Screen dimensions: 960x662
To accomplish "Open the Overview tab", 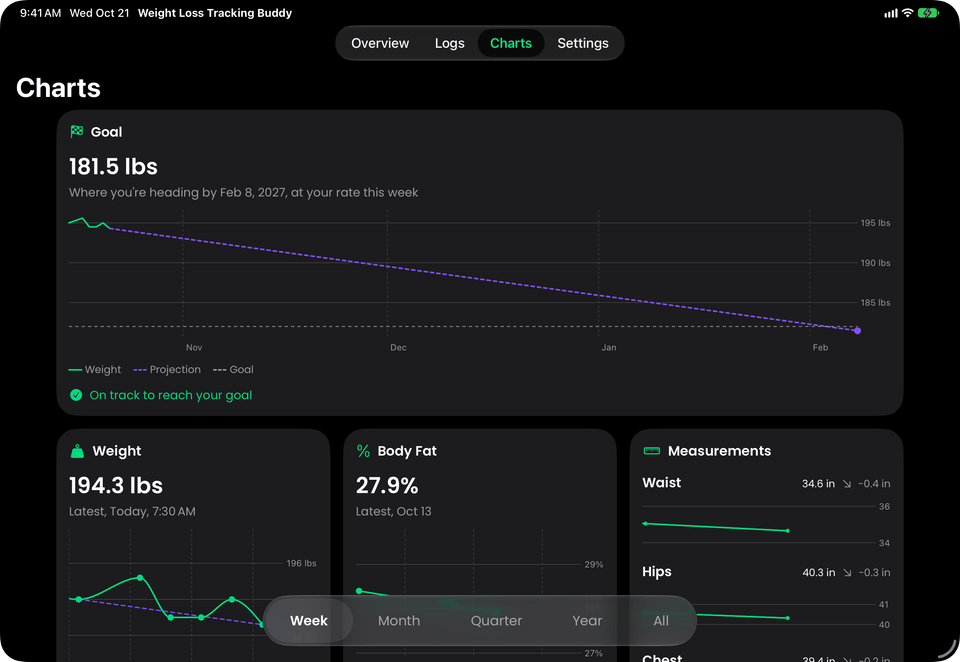I will (380, 43).
